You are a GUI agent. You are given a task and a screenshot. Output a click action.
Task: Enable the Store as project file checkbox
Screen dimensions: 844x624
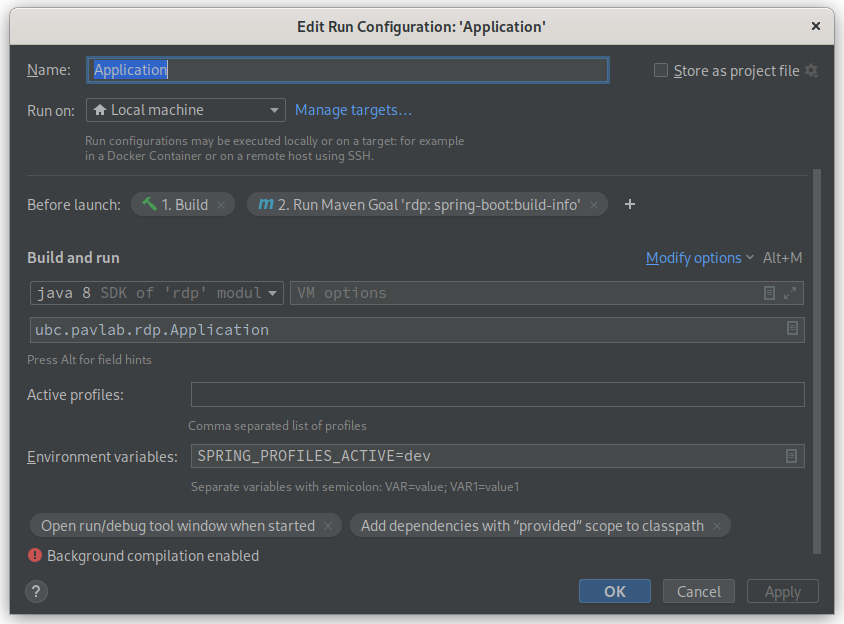(661, 70)
